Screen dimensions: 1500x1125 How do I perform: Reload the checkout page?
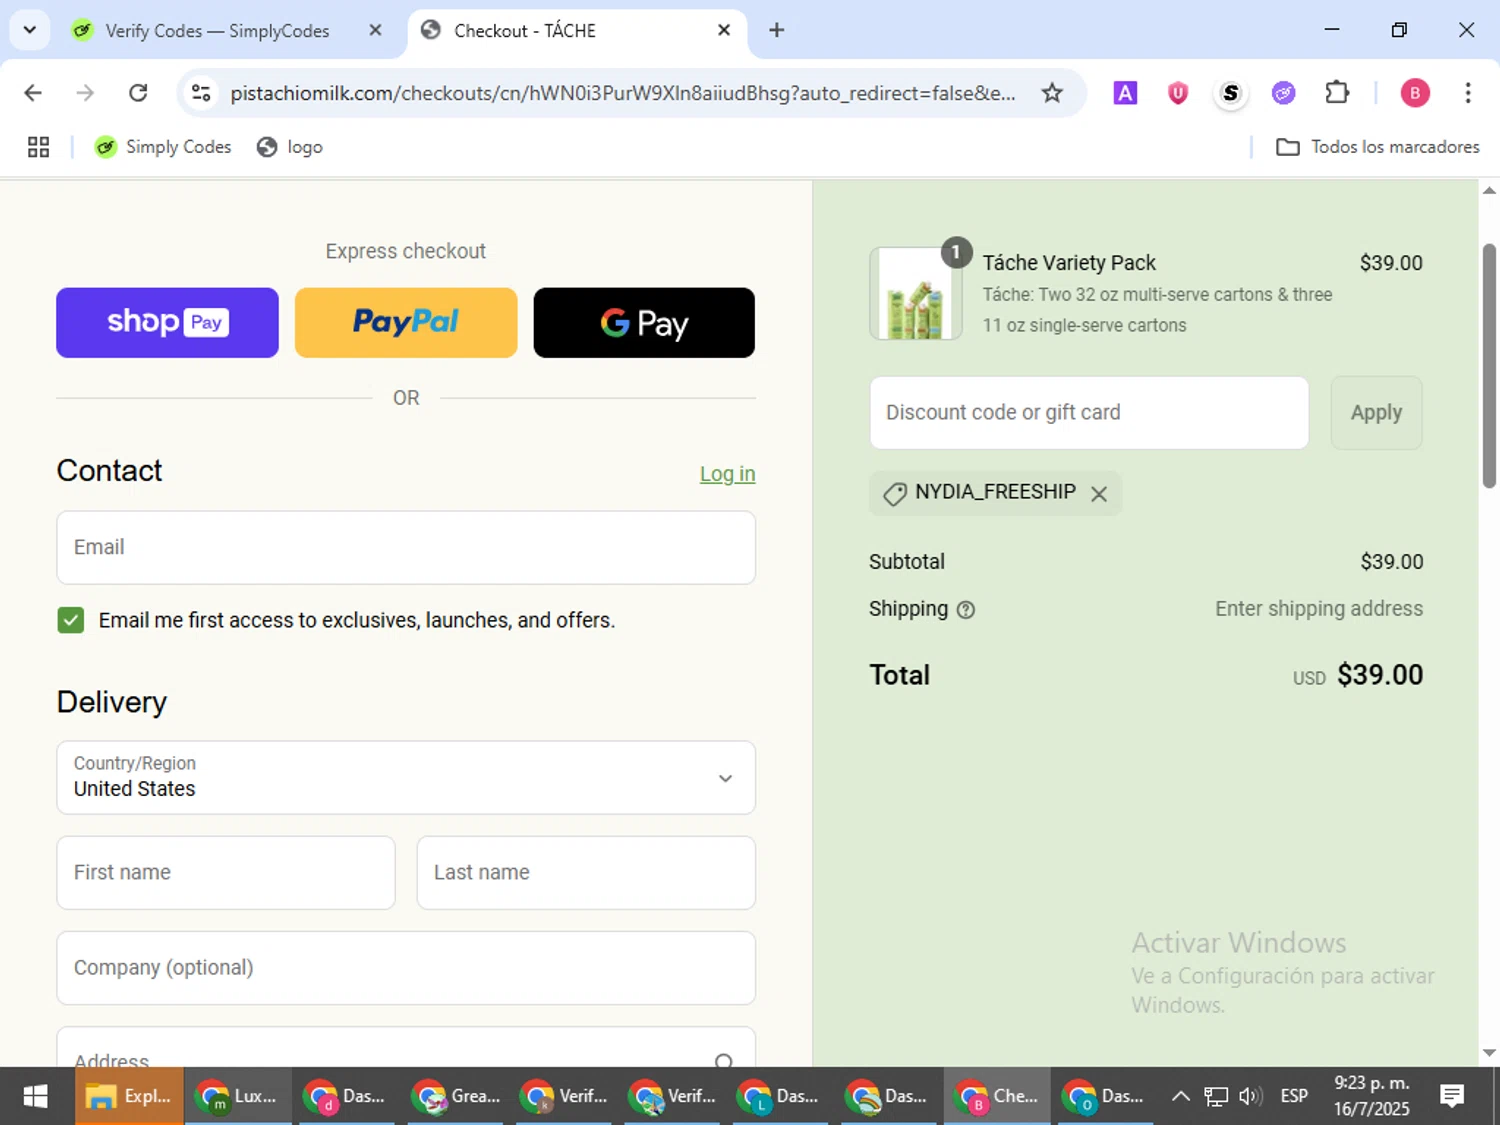click(x=138, y=93)
